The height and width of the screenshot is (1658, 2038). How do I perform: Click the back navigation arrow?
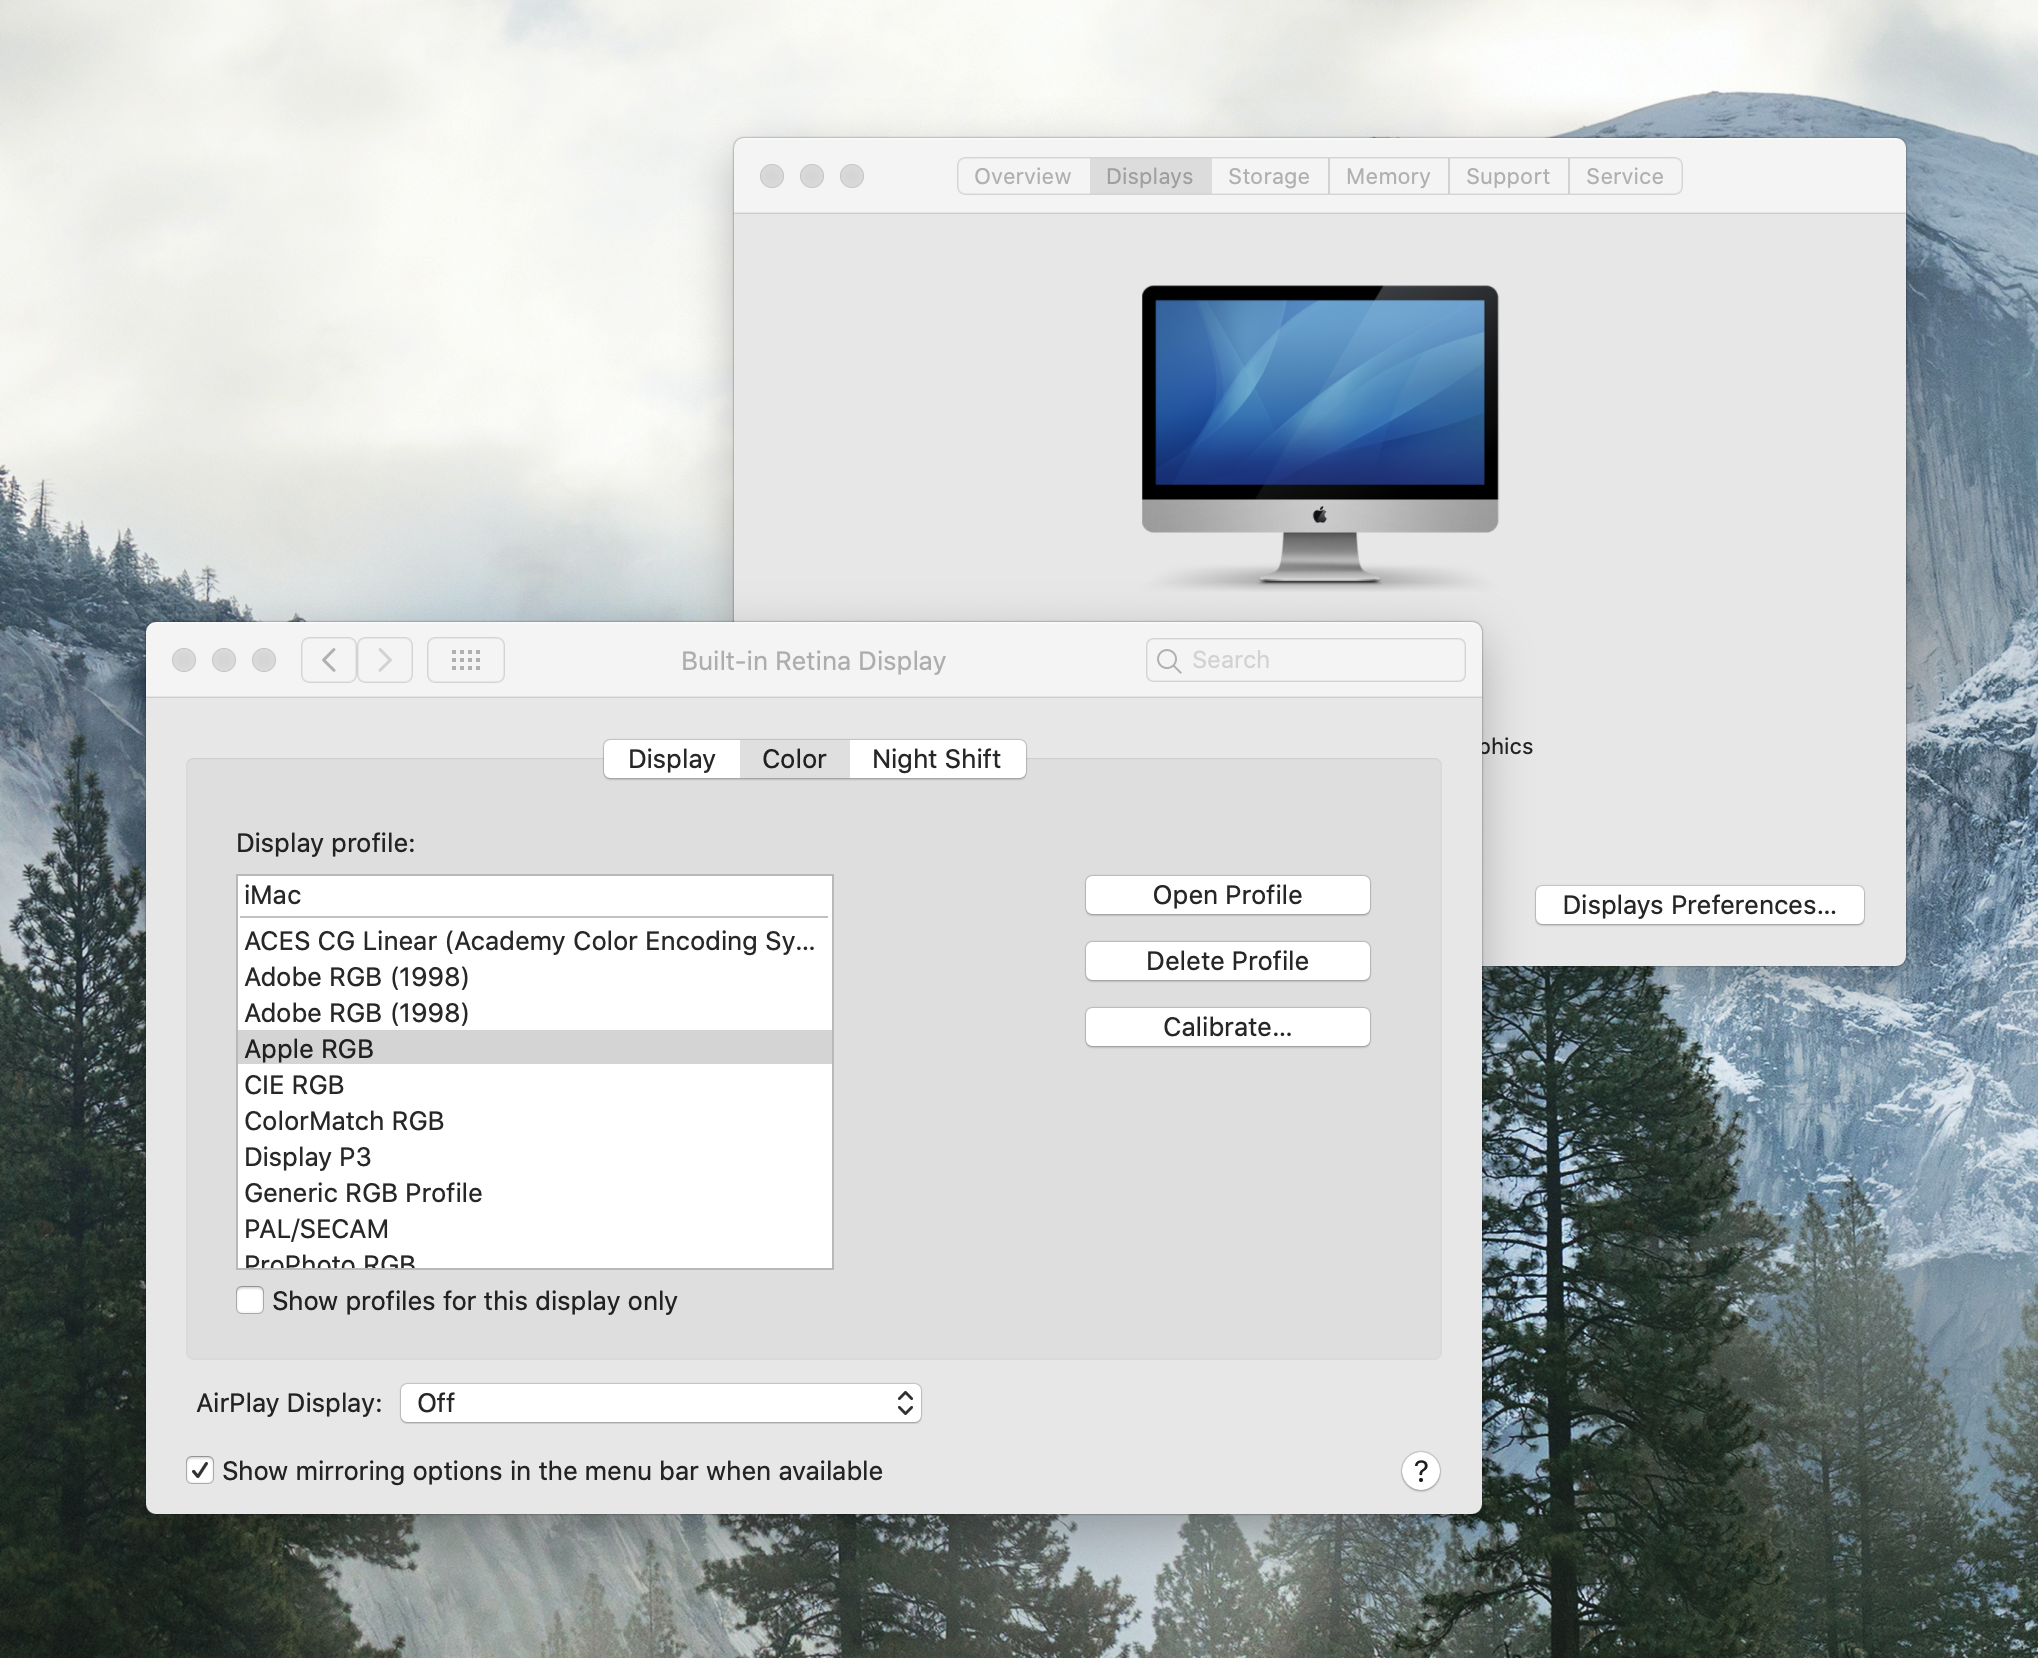329,660
